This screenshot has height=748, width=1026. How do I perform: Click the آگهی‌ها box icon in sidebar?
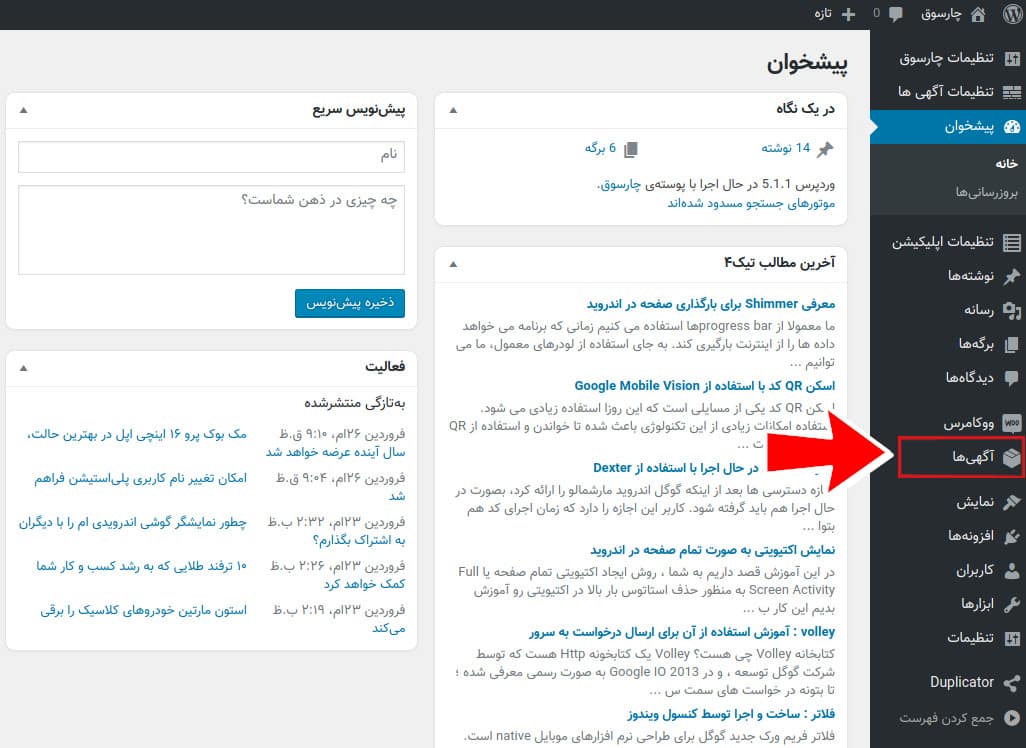click(1012, 457)
